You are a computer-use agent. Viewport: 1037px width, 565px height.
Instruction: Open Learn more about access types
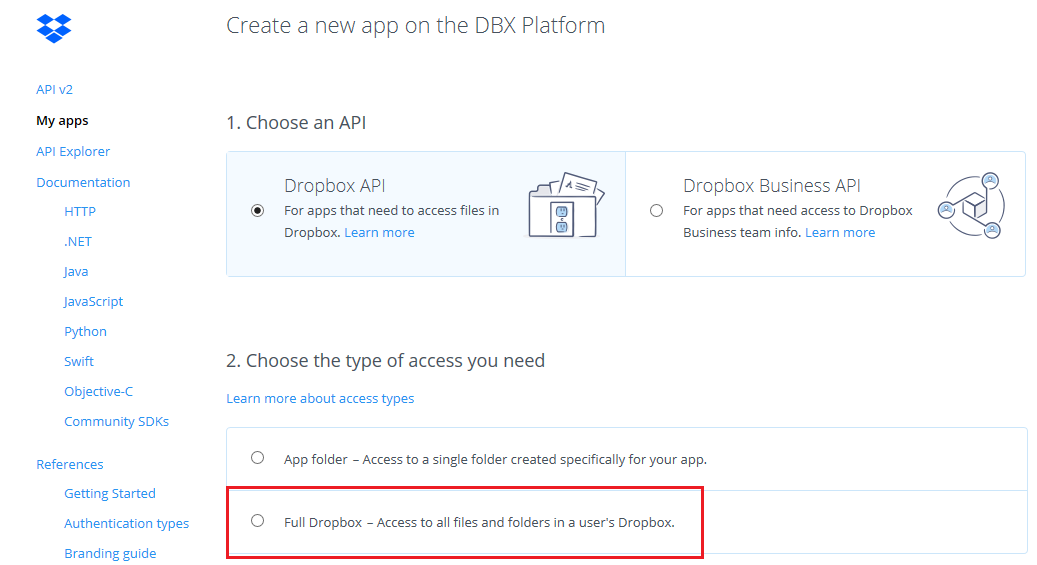(x=320, y=398)
